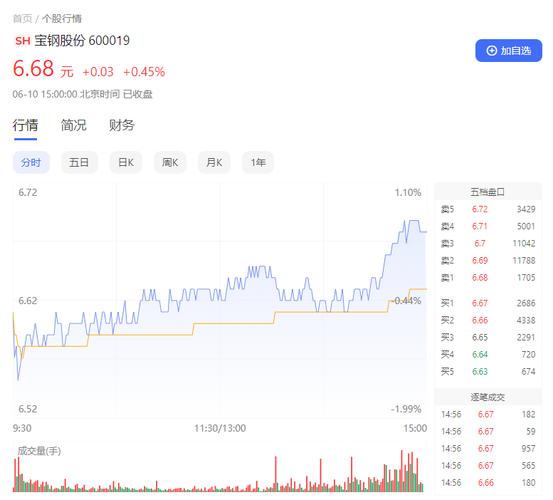The height and width of the screenshot is (500, 553).
Task: Click the 买1 row volume 2686
Action: click(x=526, y=303)
